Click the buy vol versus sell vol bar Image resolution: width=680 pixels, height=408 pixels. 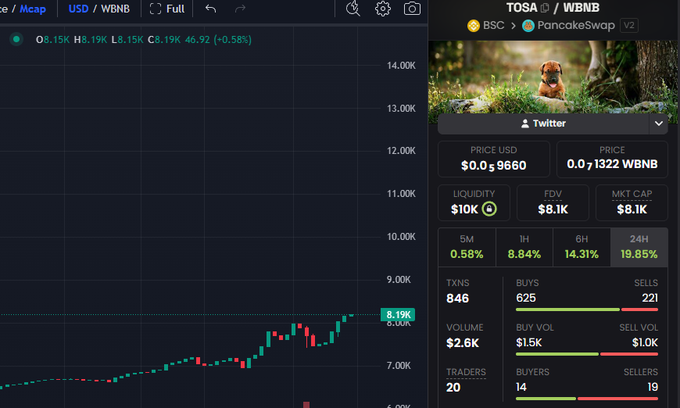[587, 354]
